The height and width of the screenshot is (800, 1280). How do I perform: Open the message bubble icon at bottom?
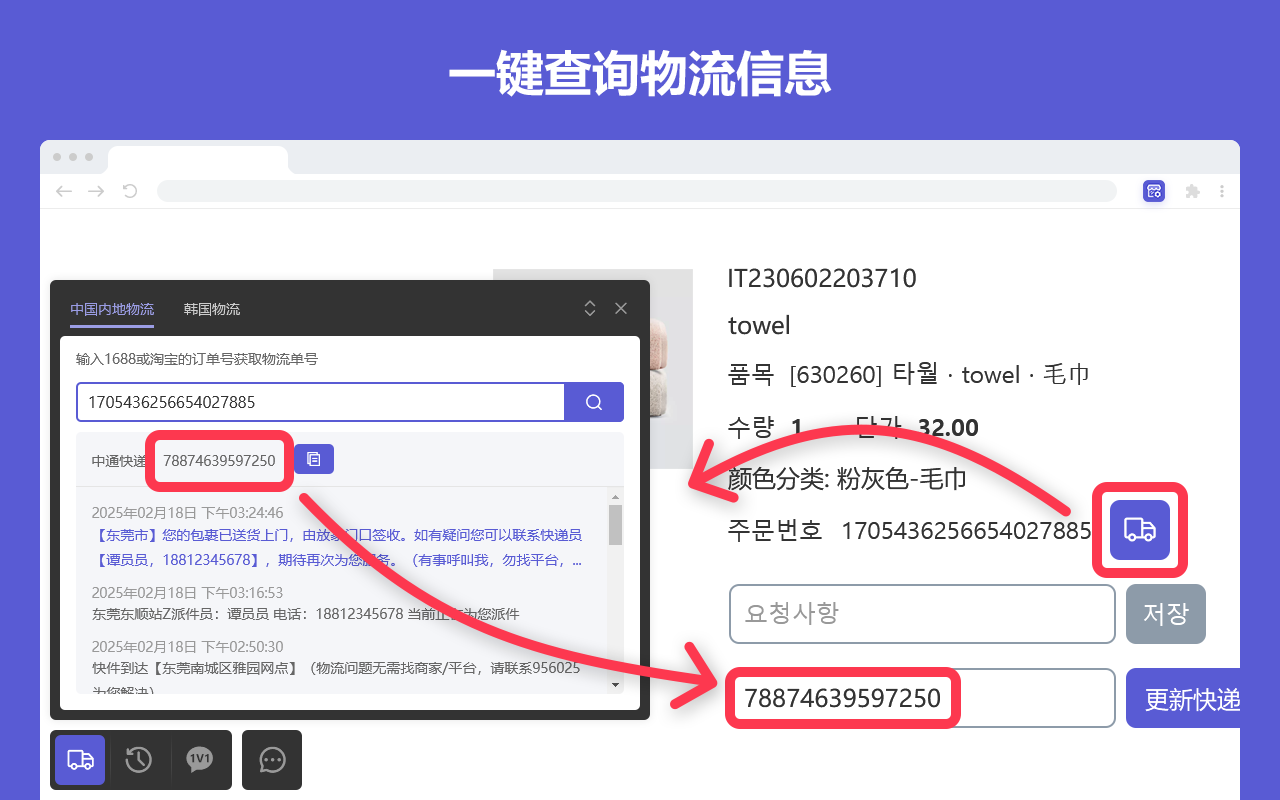(x=271, y=760)
